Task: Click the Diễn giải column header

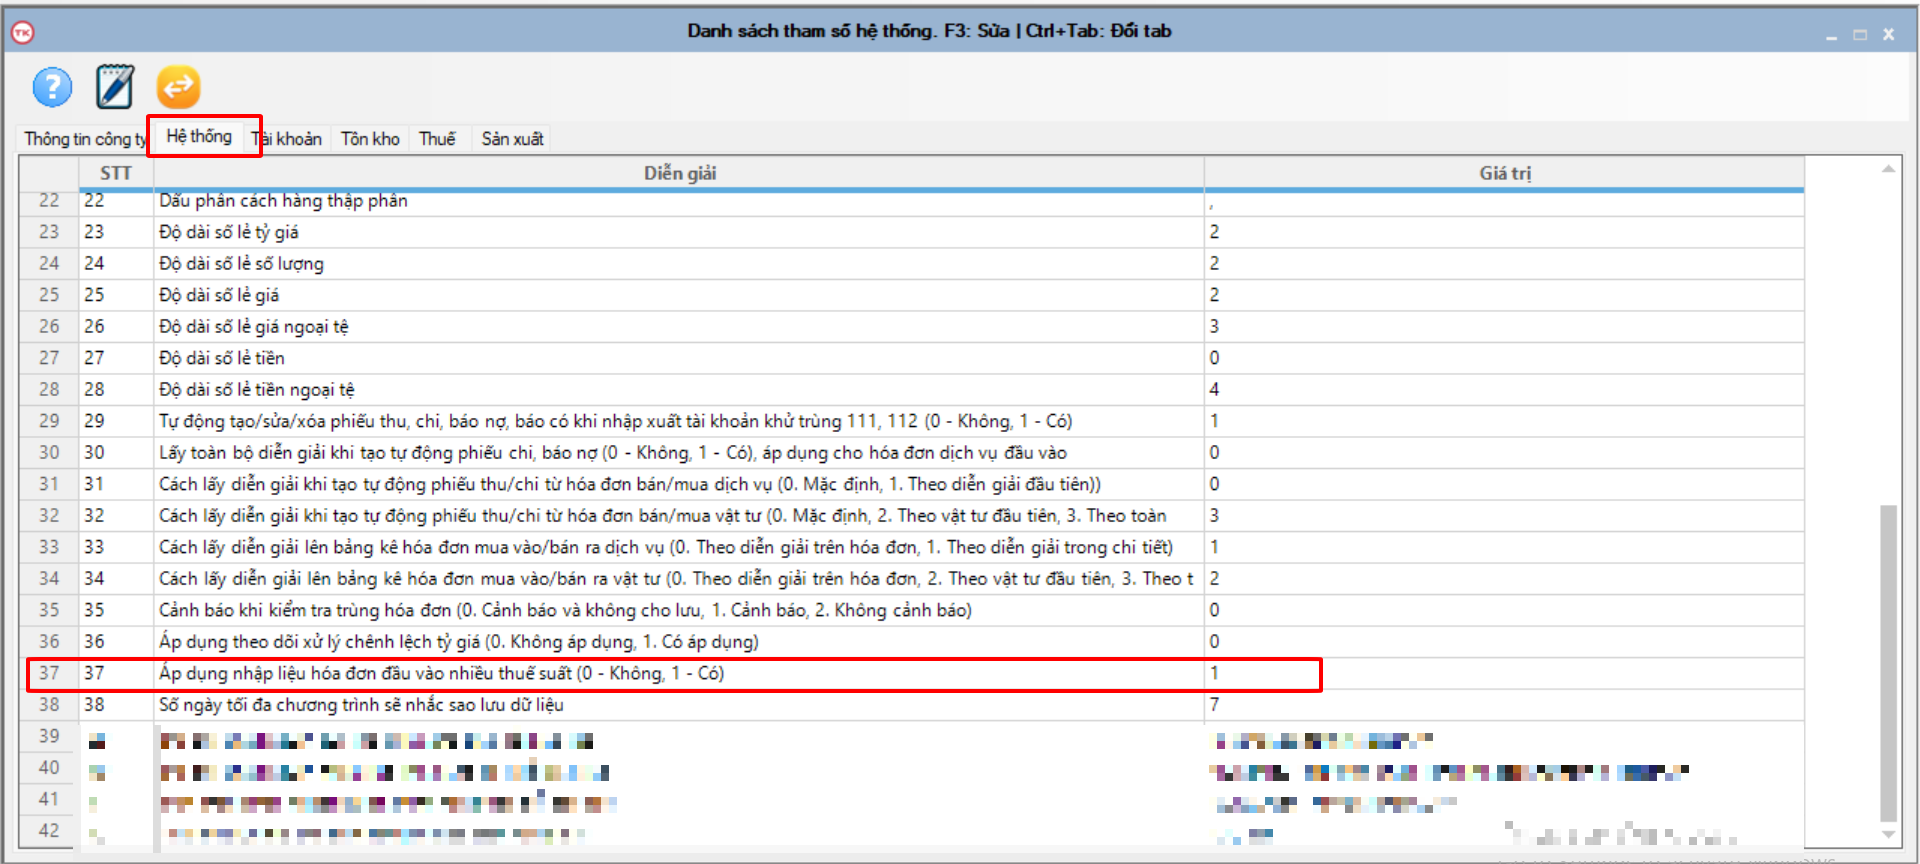Action: (679, 173)
